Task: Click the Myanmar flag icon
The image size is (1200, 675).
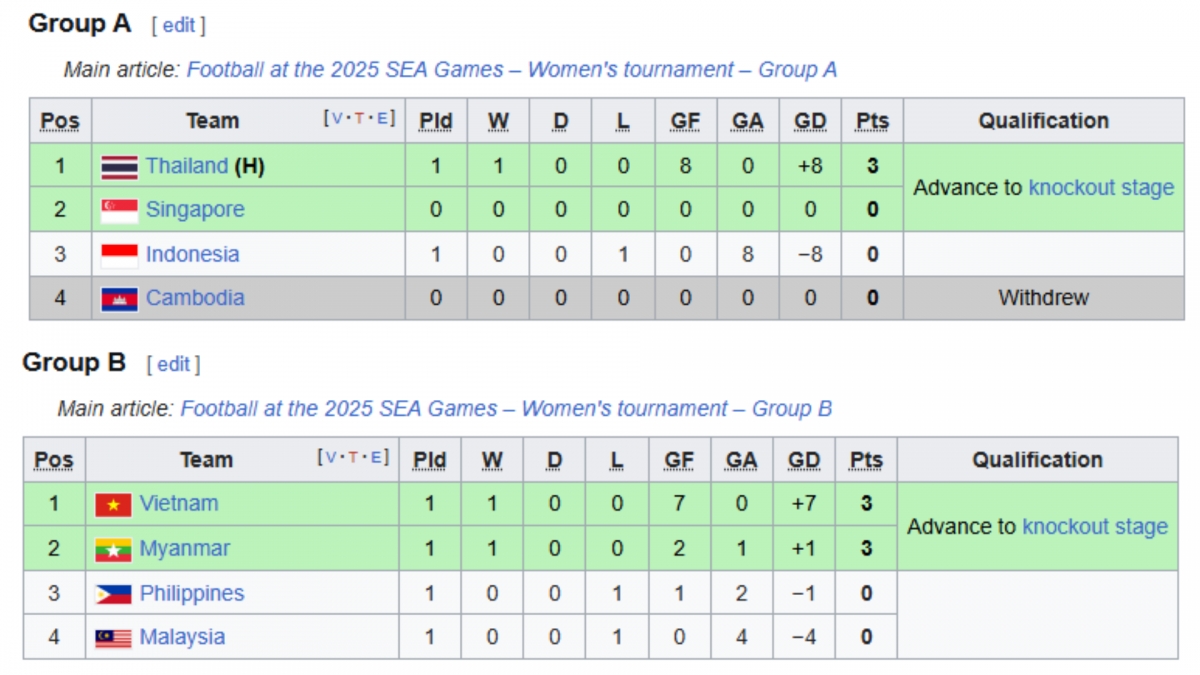Action: (x=113, y=549)
